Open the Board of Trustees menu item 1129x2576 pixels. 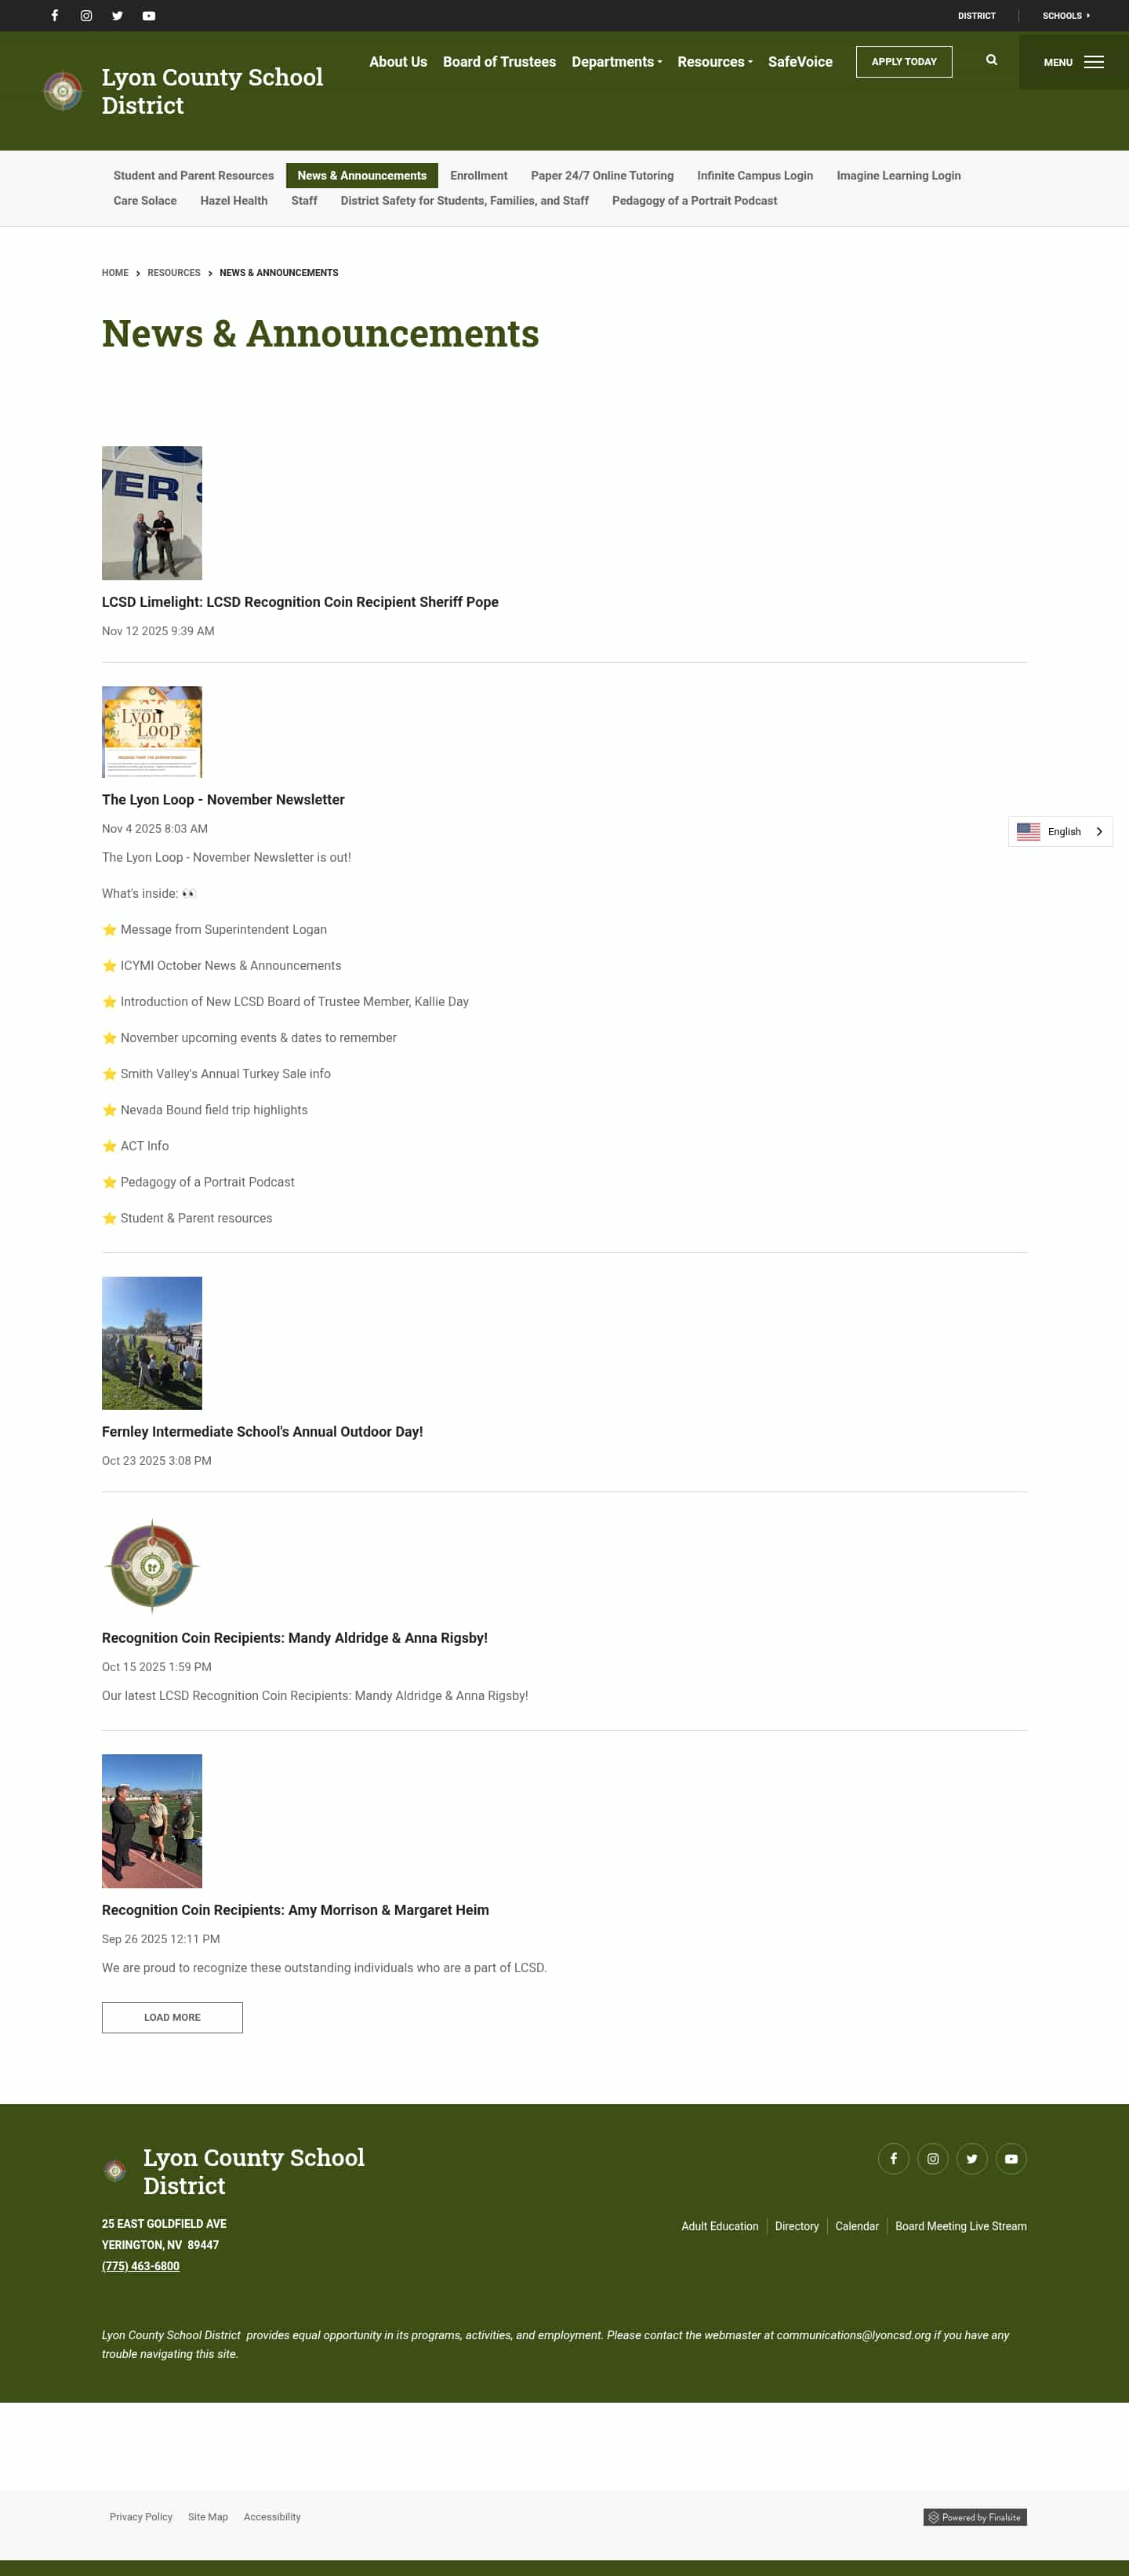coord(499,62)
